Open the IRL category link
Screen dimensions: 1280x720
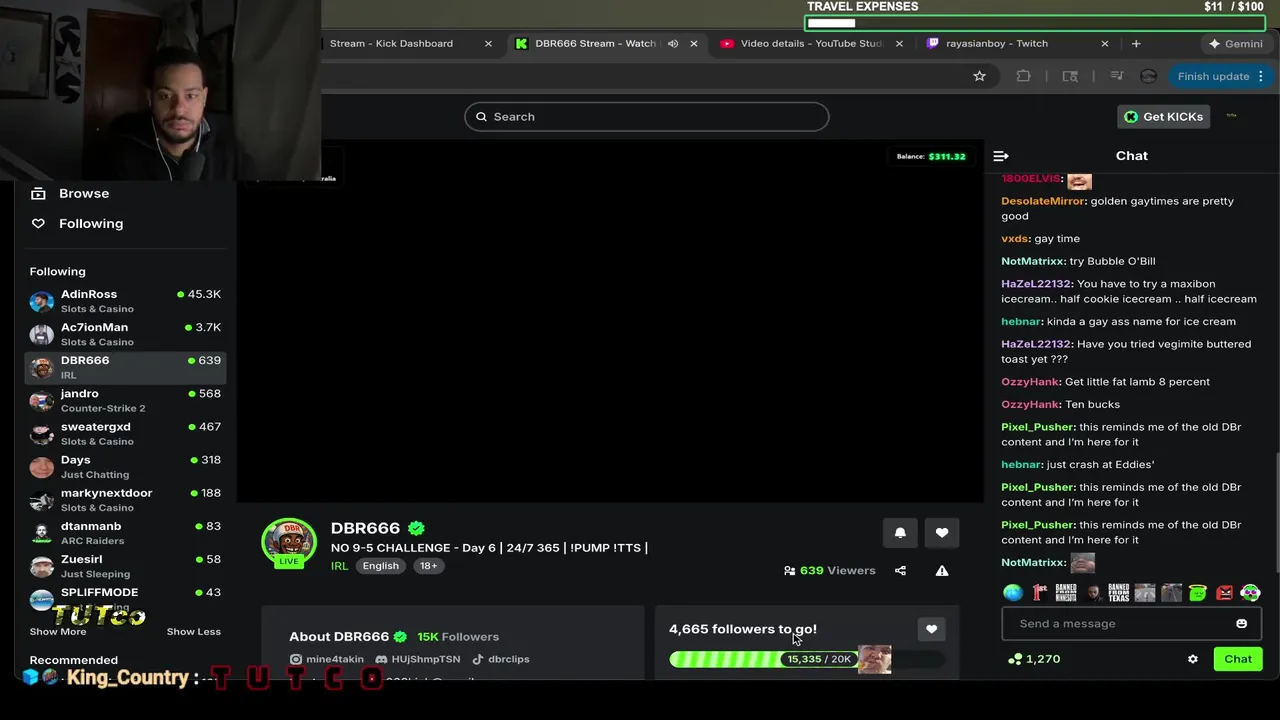tap(340, 566)
